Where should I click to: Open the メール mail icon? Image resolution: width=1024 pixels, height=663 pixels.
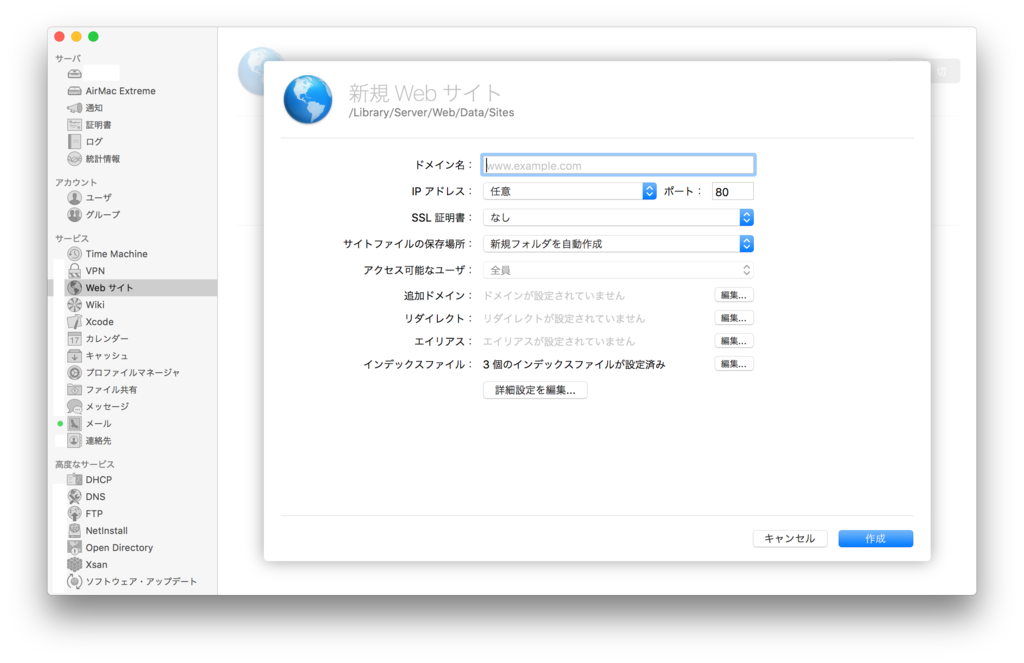(x=74, y=423)
